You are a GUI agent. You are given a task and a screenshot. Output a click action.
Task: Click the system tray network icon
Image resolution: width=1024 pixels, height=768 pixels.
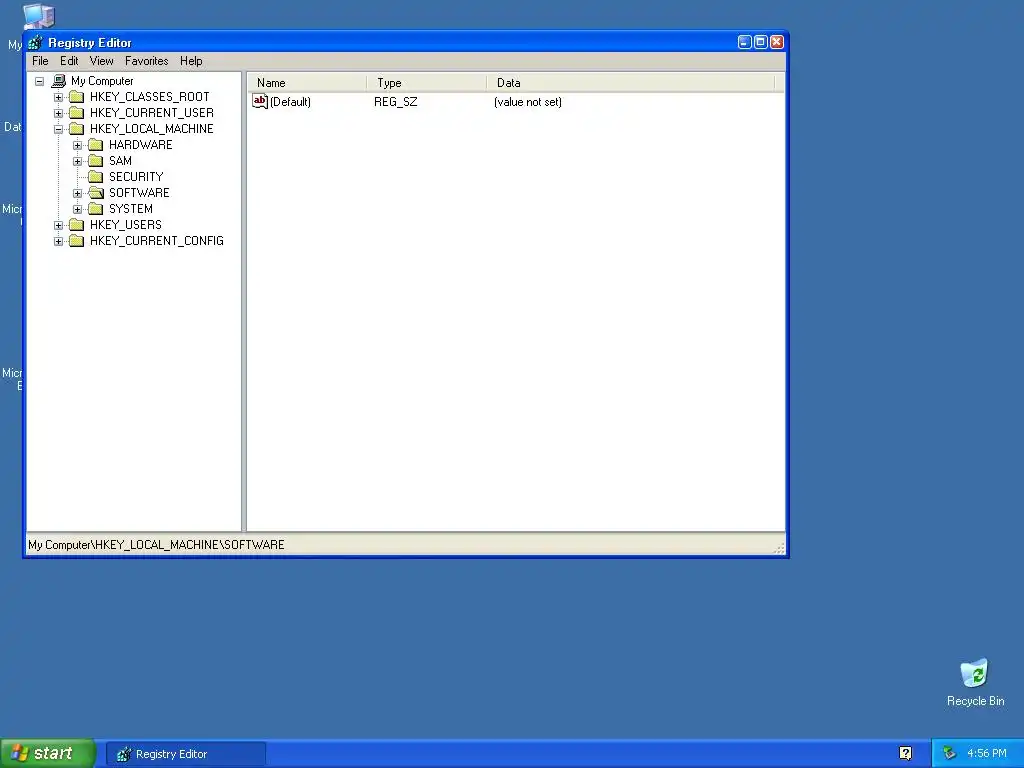tap(949, 754)
